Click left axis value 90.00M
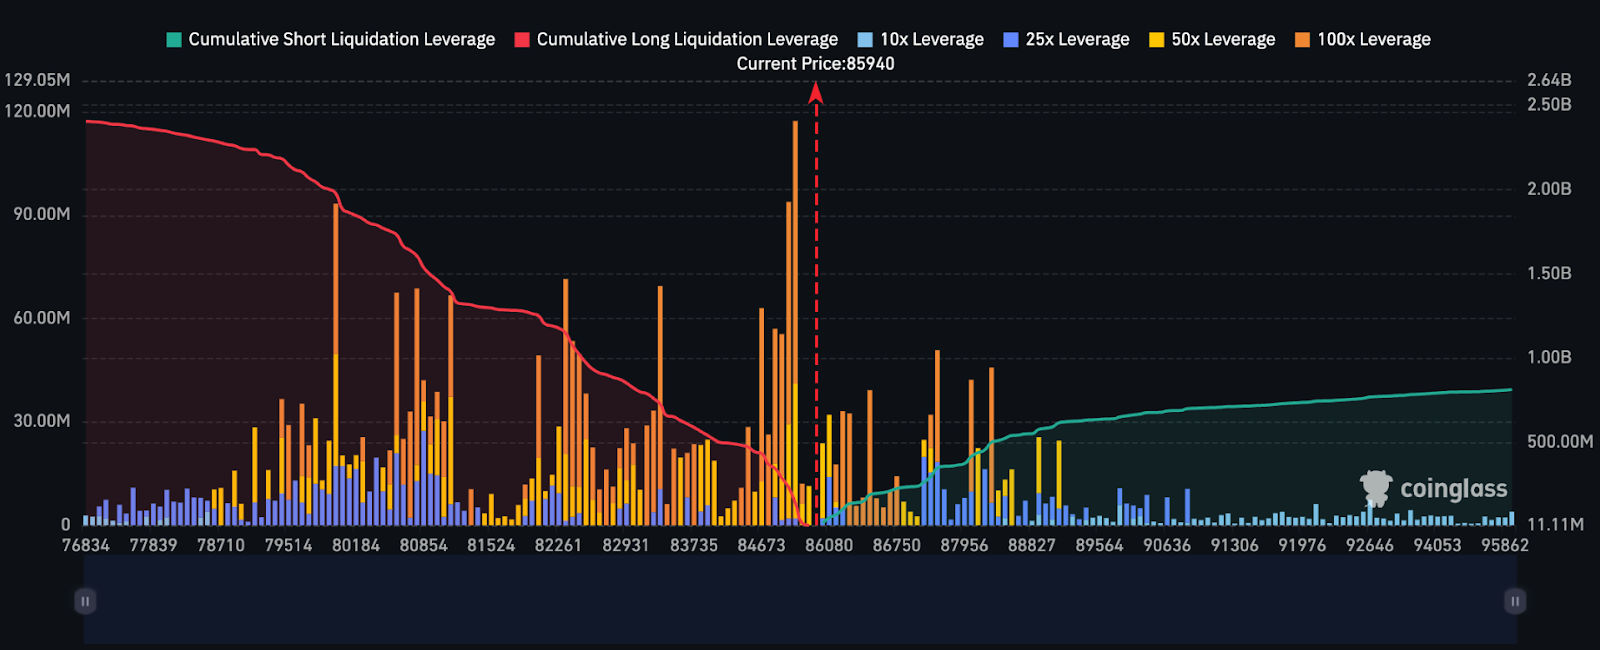This screenshot has height=650, width=1600. point(41,214)
